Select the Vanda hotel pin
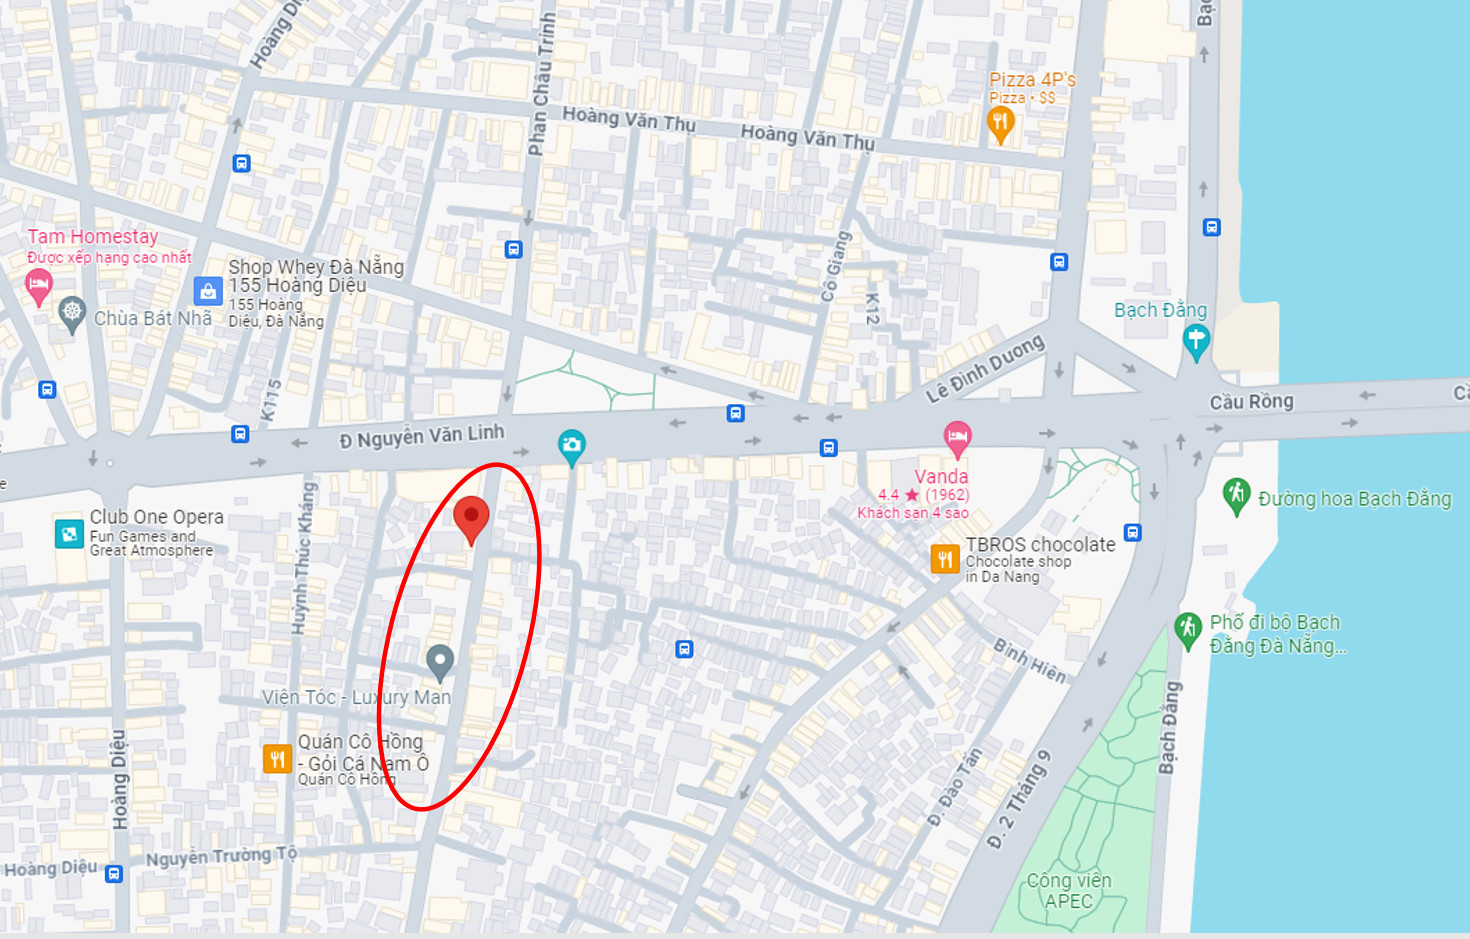This screenshot has width=1470, height=939. point(957,439)
